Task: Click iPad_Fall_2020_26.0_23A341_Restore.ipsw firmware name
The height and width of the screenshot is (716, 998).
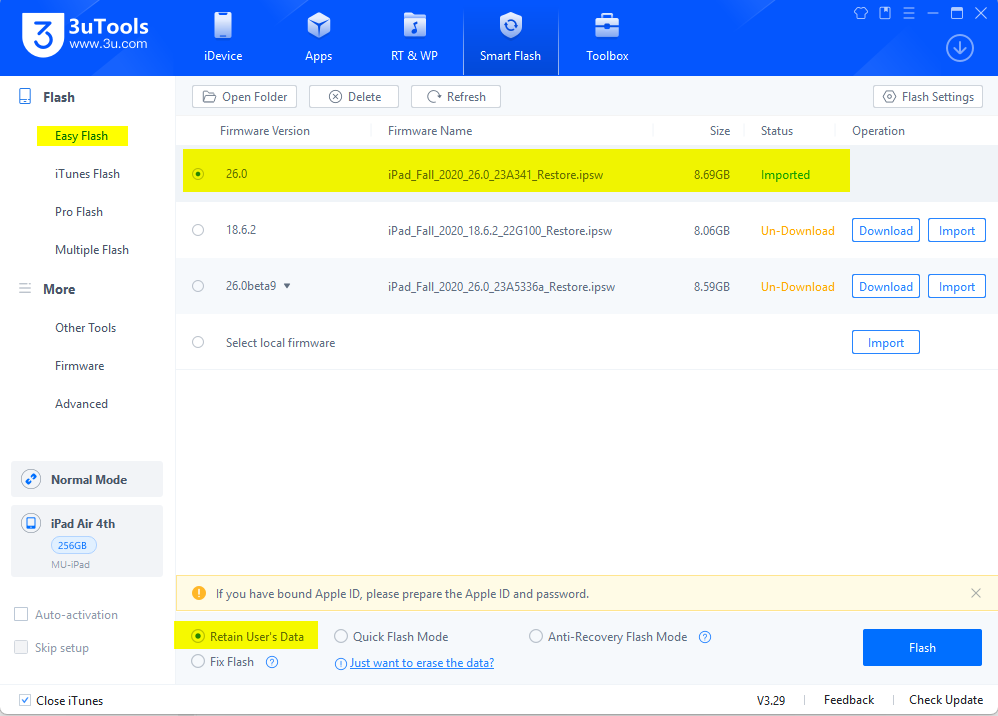Action: coord(496,174)
